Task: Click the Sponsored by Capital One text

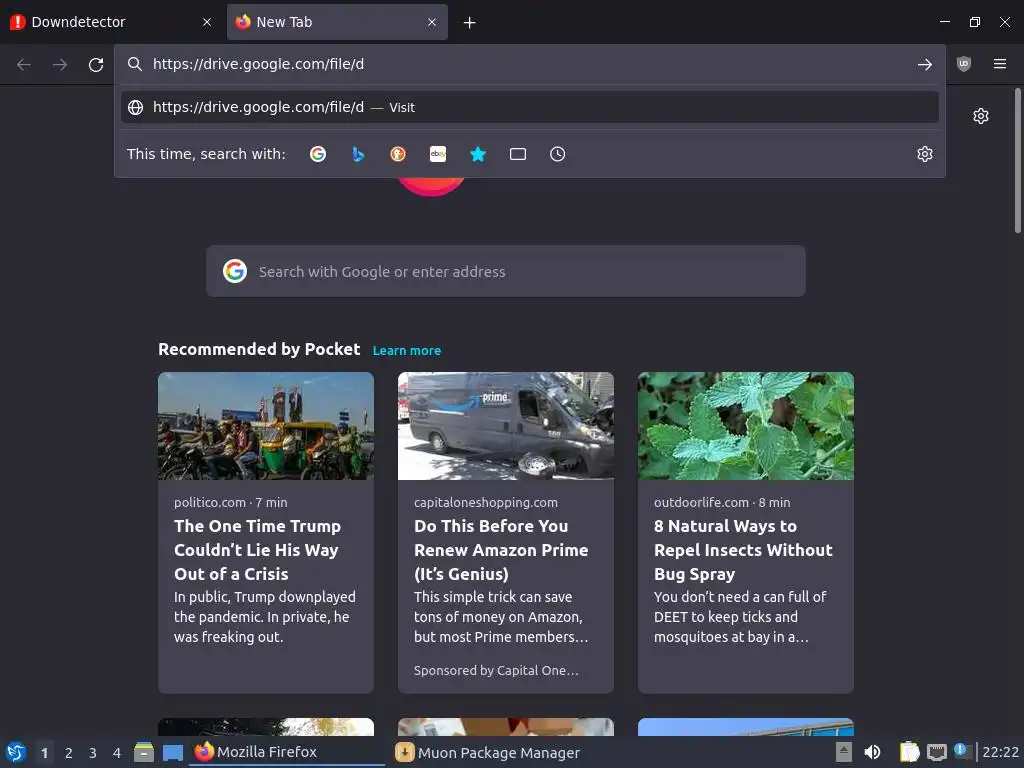Action: (x=496, y=671)
